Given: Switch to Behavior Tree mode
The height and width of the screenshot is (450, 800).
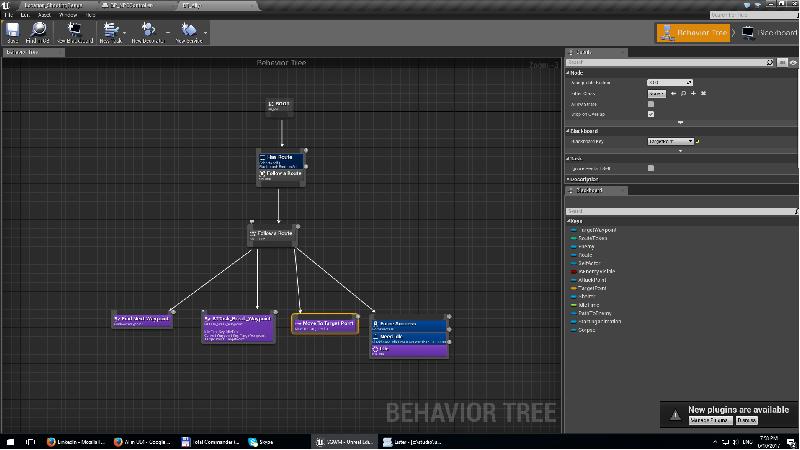Looking at the screenshot, I should coord(693,33).
